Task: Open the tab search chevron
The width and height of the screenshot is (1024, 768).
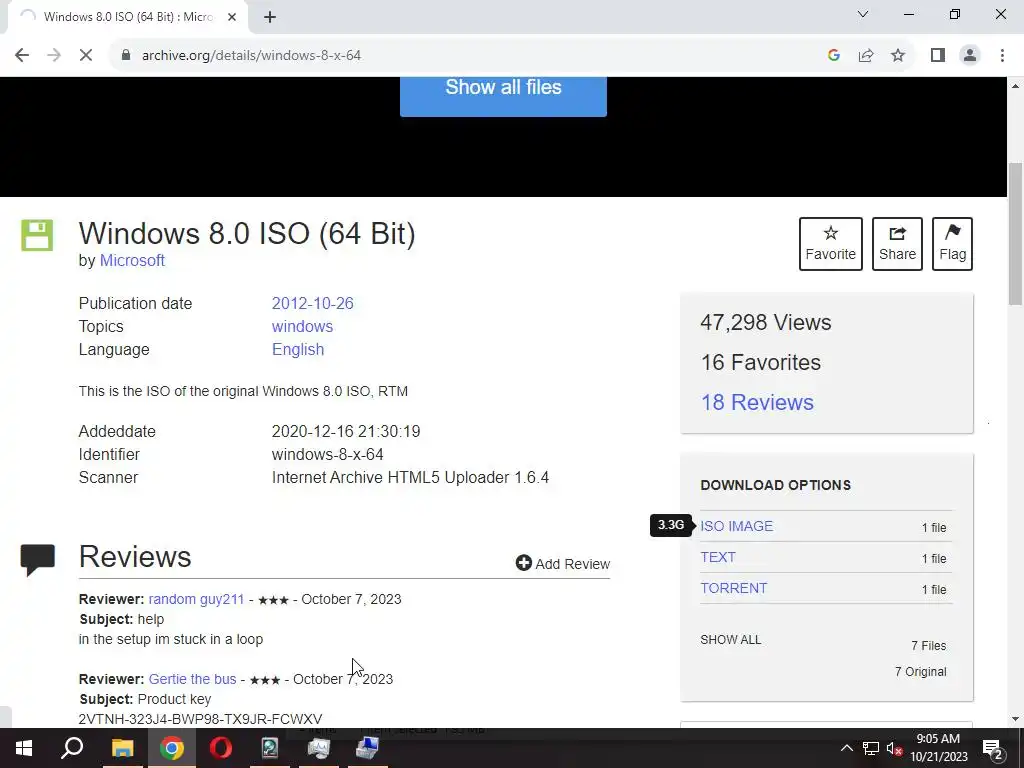Action: pos(863,14)
